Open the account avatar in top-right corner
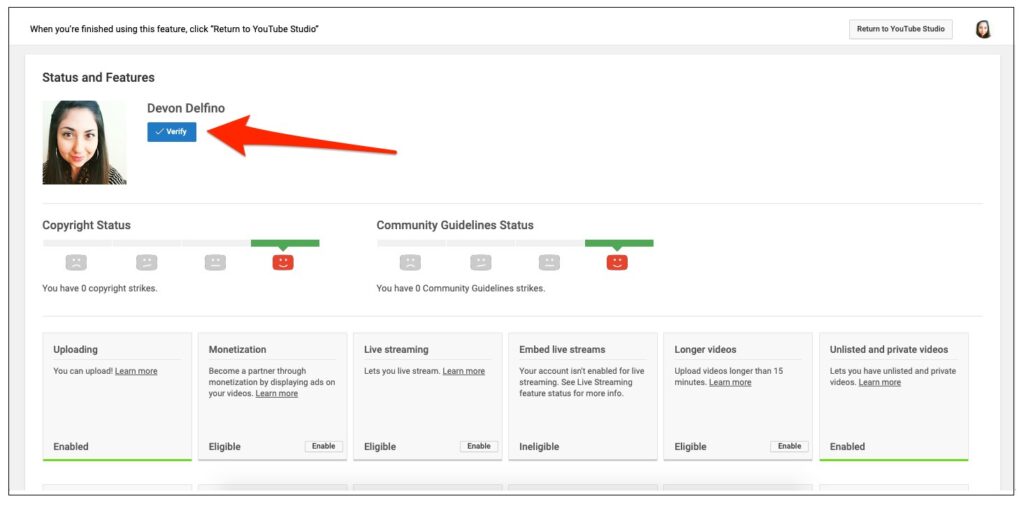Image resolution: width=1024 pixels, height=508 pixels. (983, 29)
